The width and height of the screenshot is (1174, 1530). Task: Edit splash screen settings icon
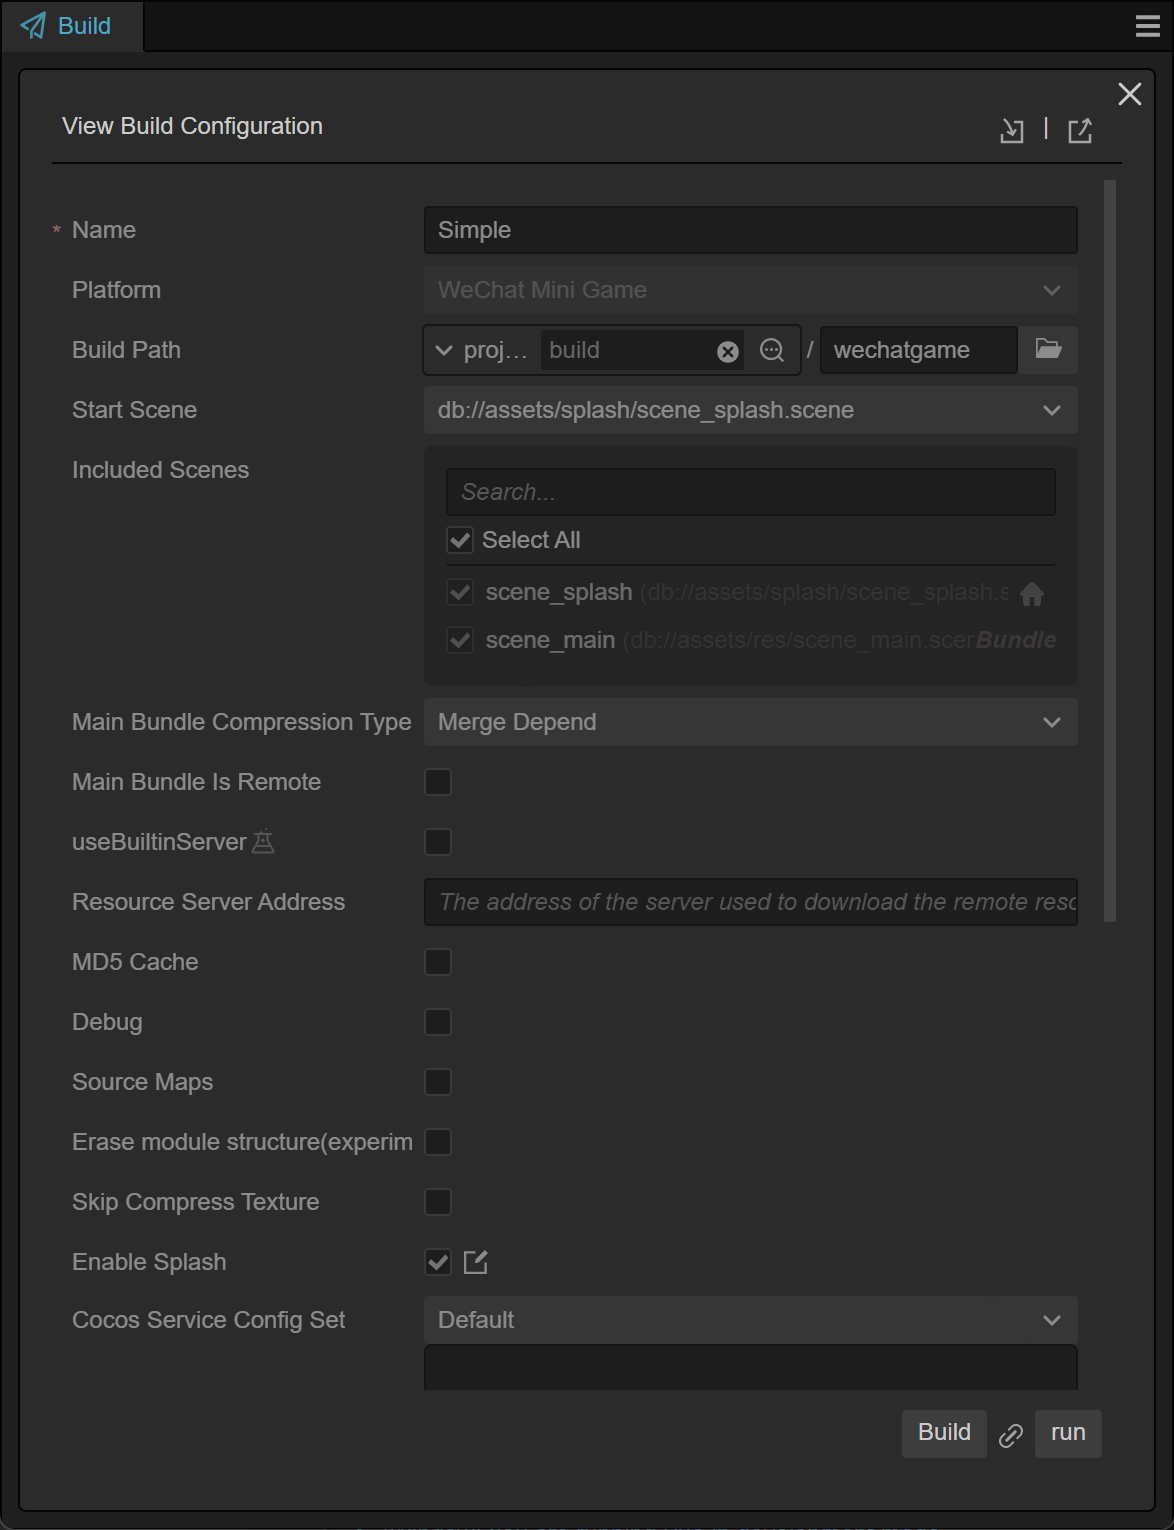coord(476,1262)
